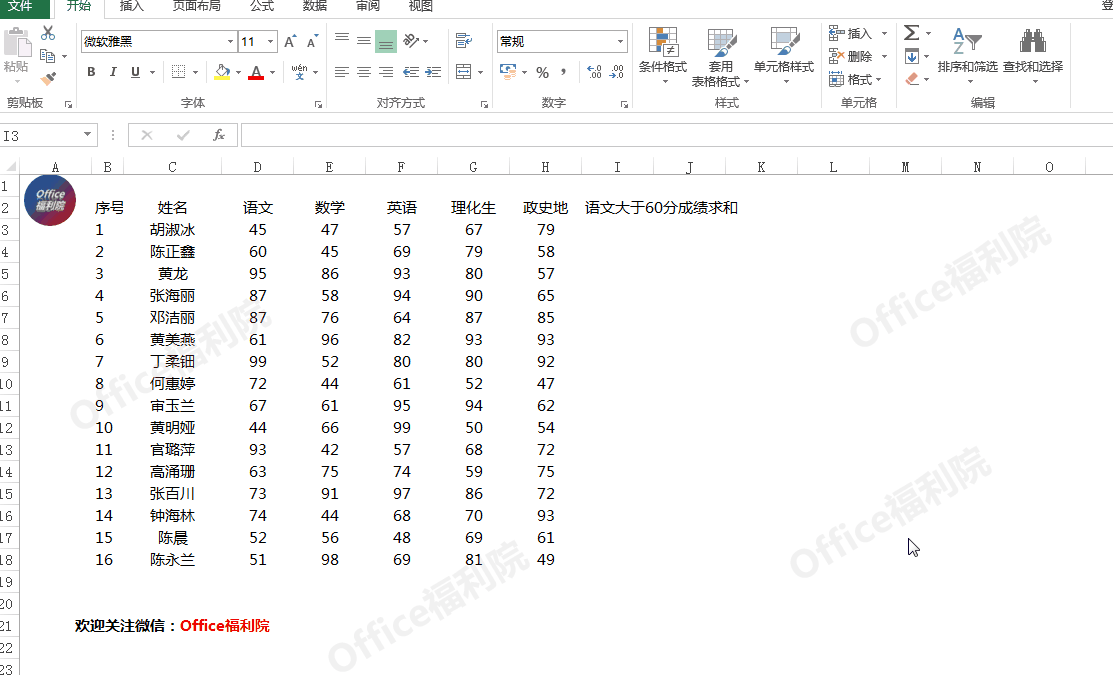Apply comma style number format
1113x675 pixels.
pyautogui.click(x=564, y=72)
